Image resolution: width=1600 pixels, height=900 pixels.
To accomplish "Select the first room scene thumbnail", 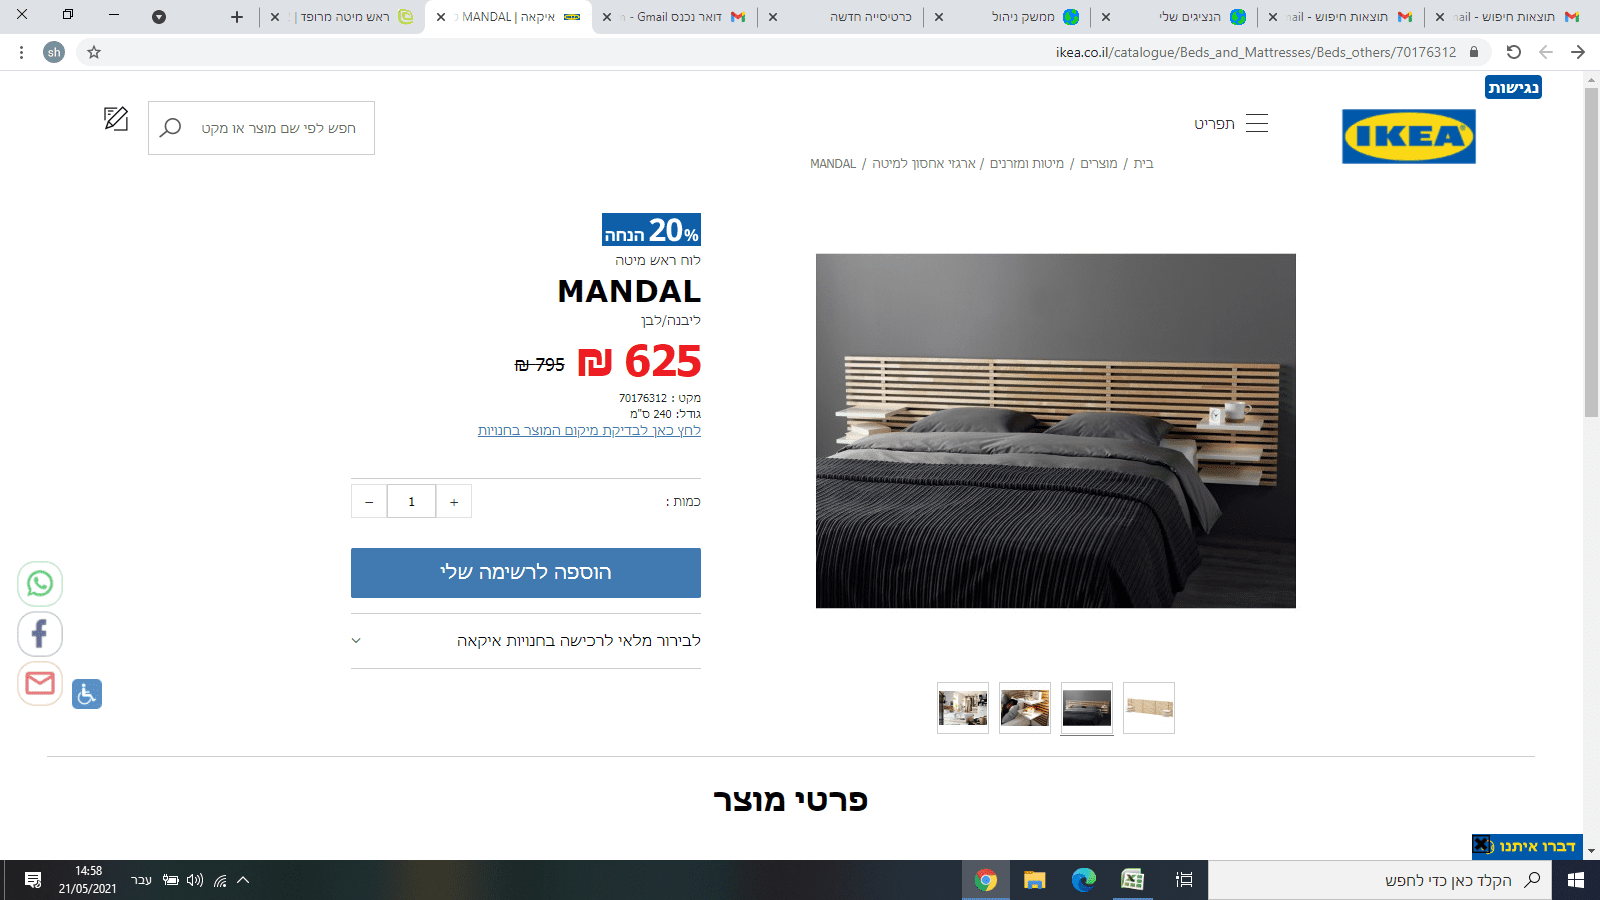I will (x=963, y=708).
